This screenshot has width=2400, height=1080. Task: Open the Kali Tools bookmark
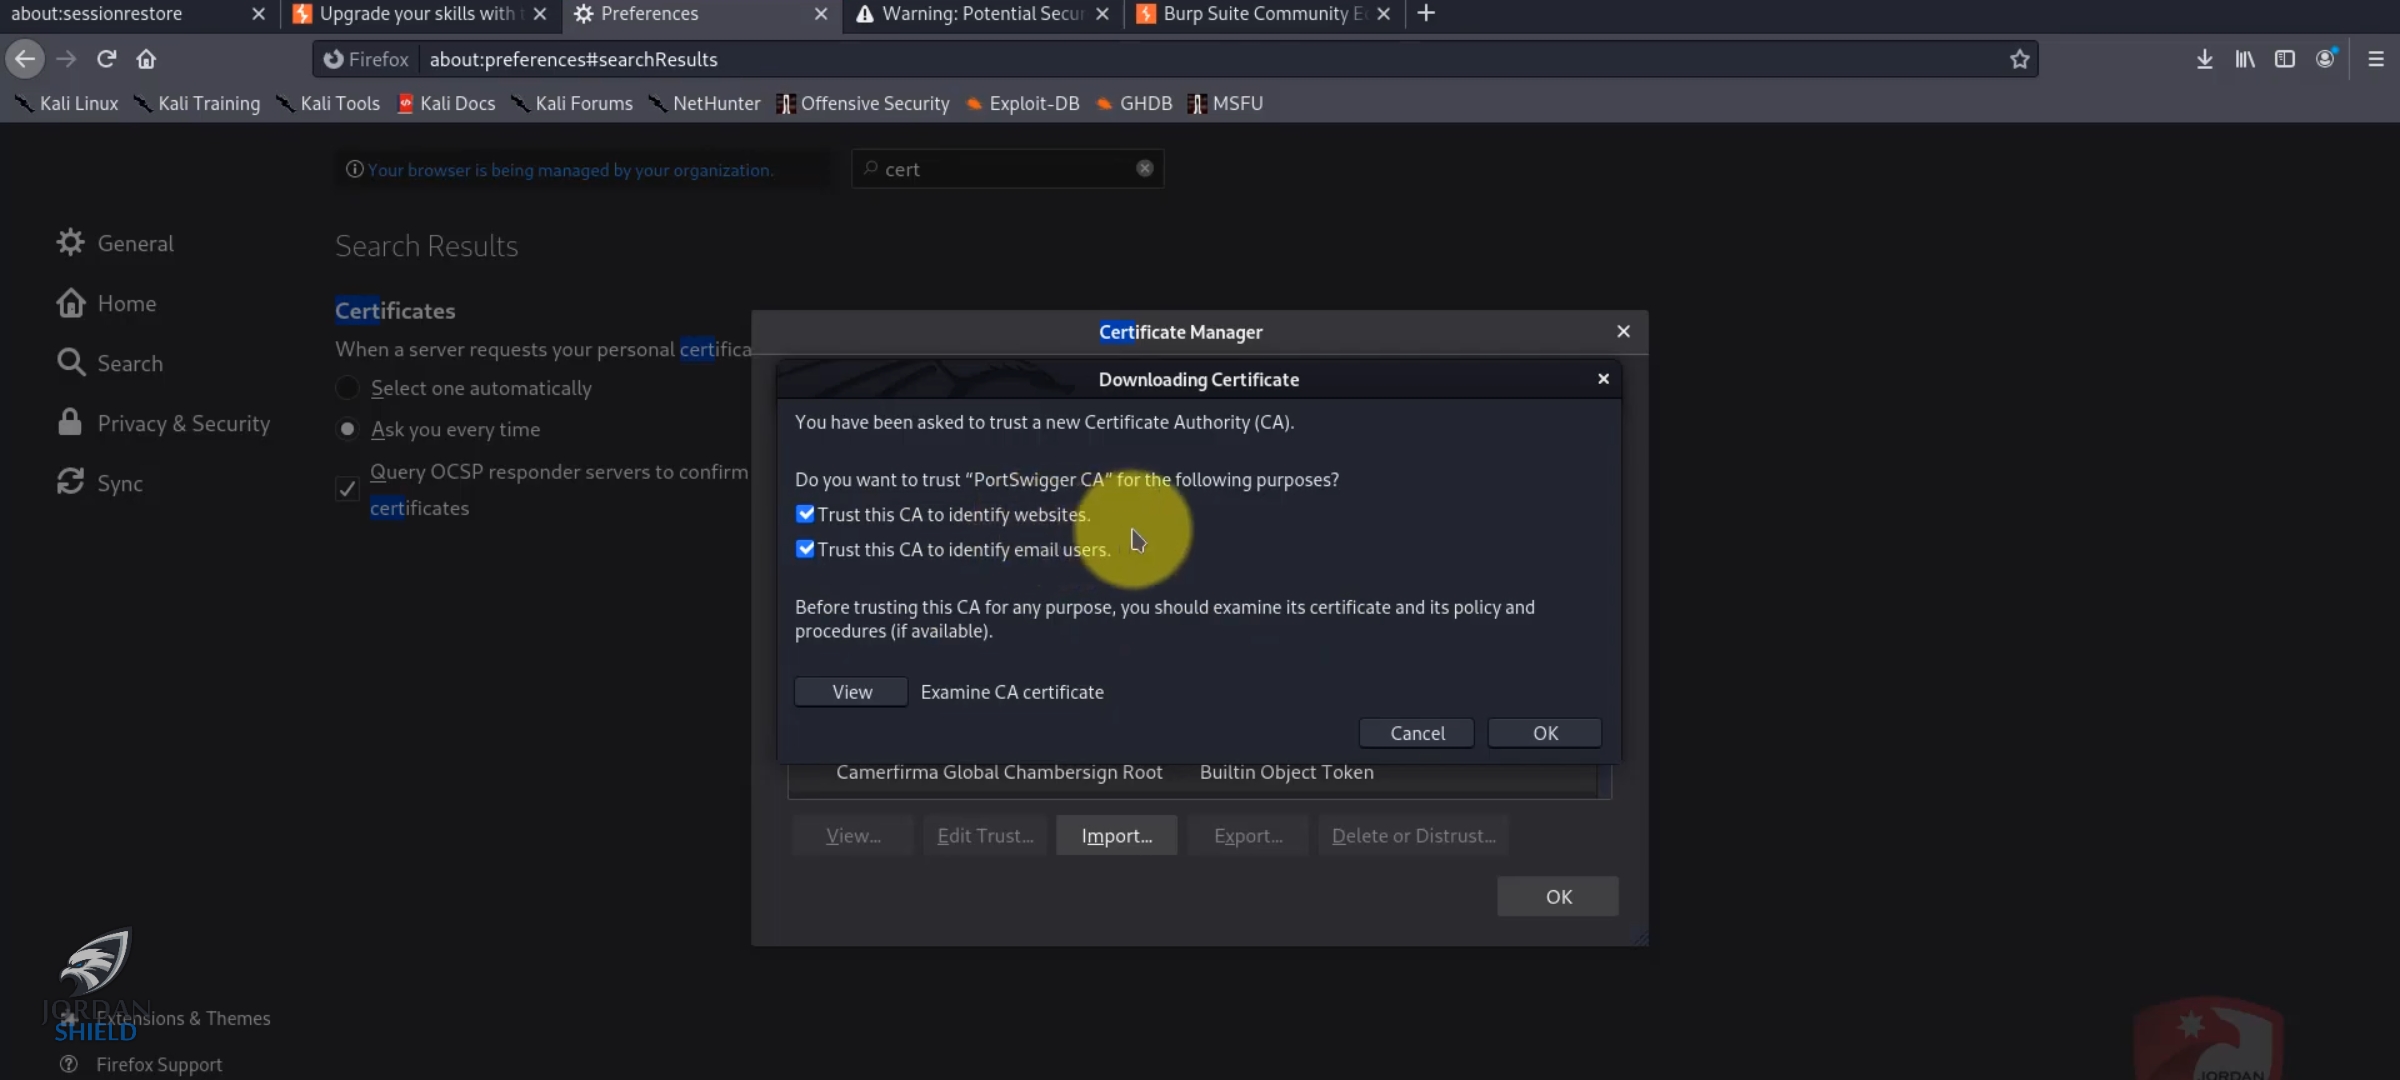click(x=328, y=103)
